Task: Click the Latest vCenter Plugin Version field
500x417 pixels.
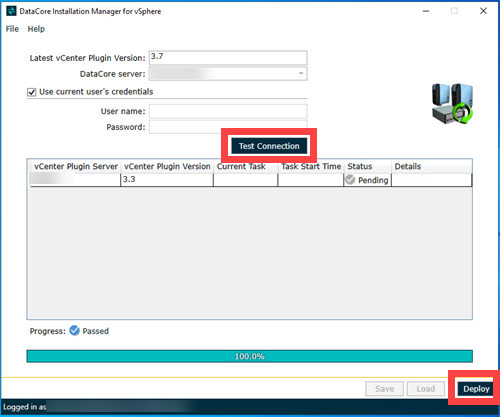Action: [x=228, y=58]
